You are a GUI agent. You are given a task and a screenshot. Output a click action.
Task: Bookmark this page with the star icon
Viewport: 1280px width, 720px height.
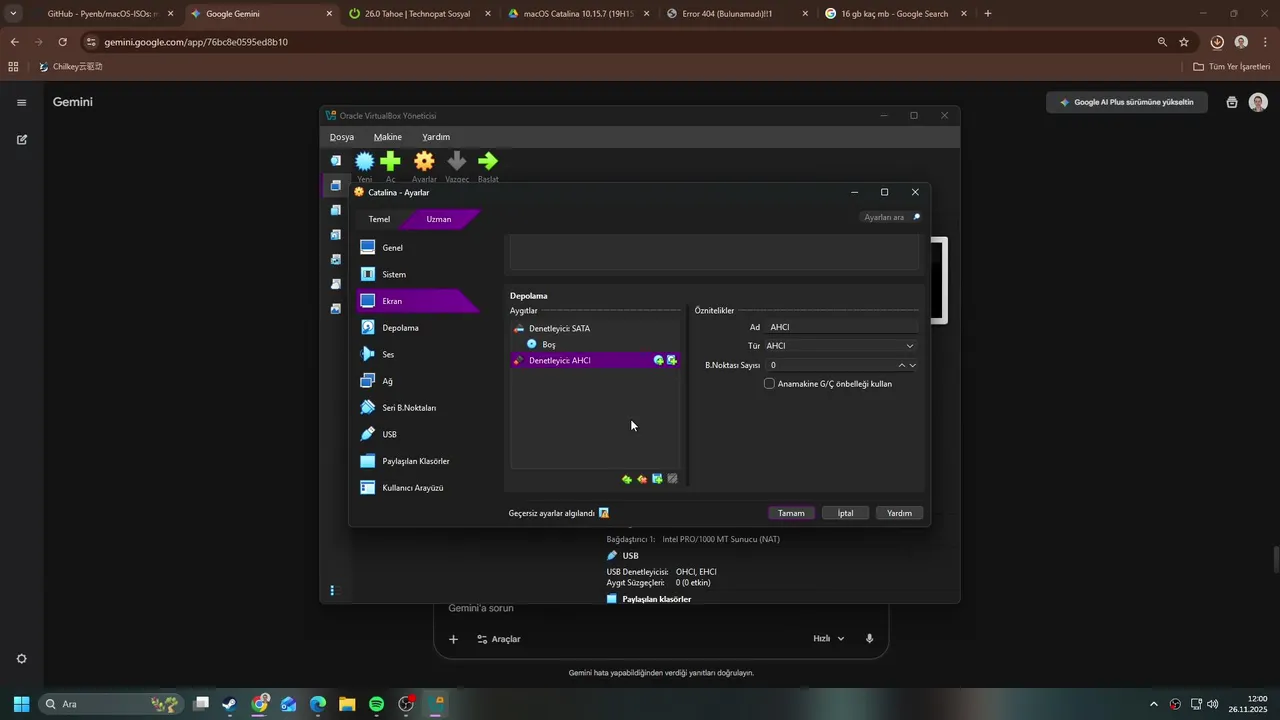[x=1184, y=42]
